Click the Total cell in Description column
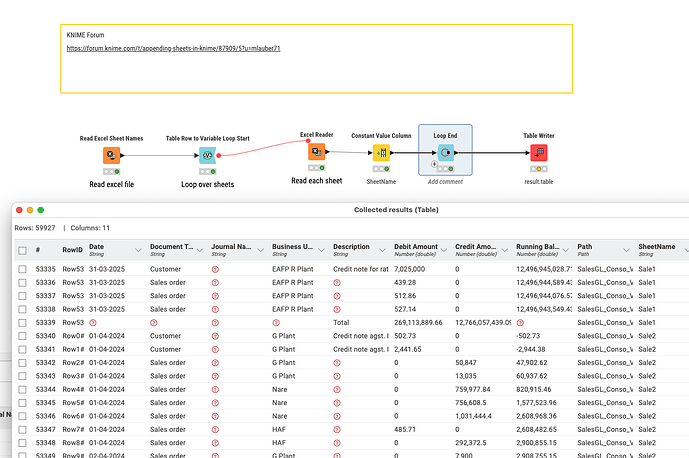This screenshot has height=458, width=689. [x=341, y=323]
